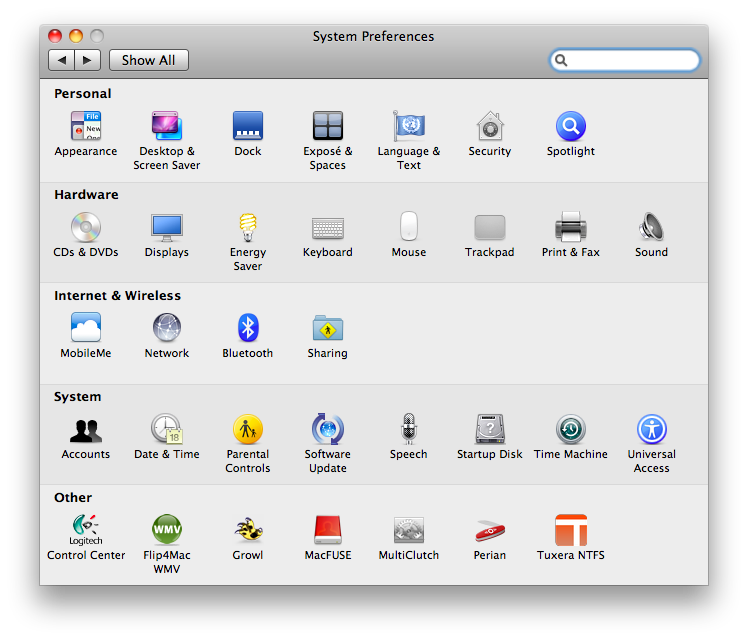The width and height of the screenshot is (748, 640).
Task: Open the Desktop & Screen Saver preferences
Action: tap(167, 127)
